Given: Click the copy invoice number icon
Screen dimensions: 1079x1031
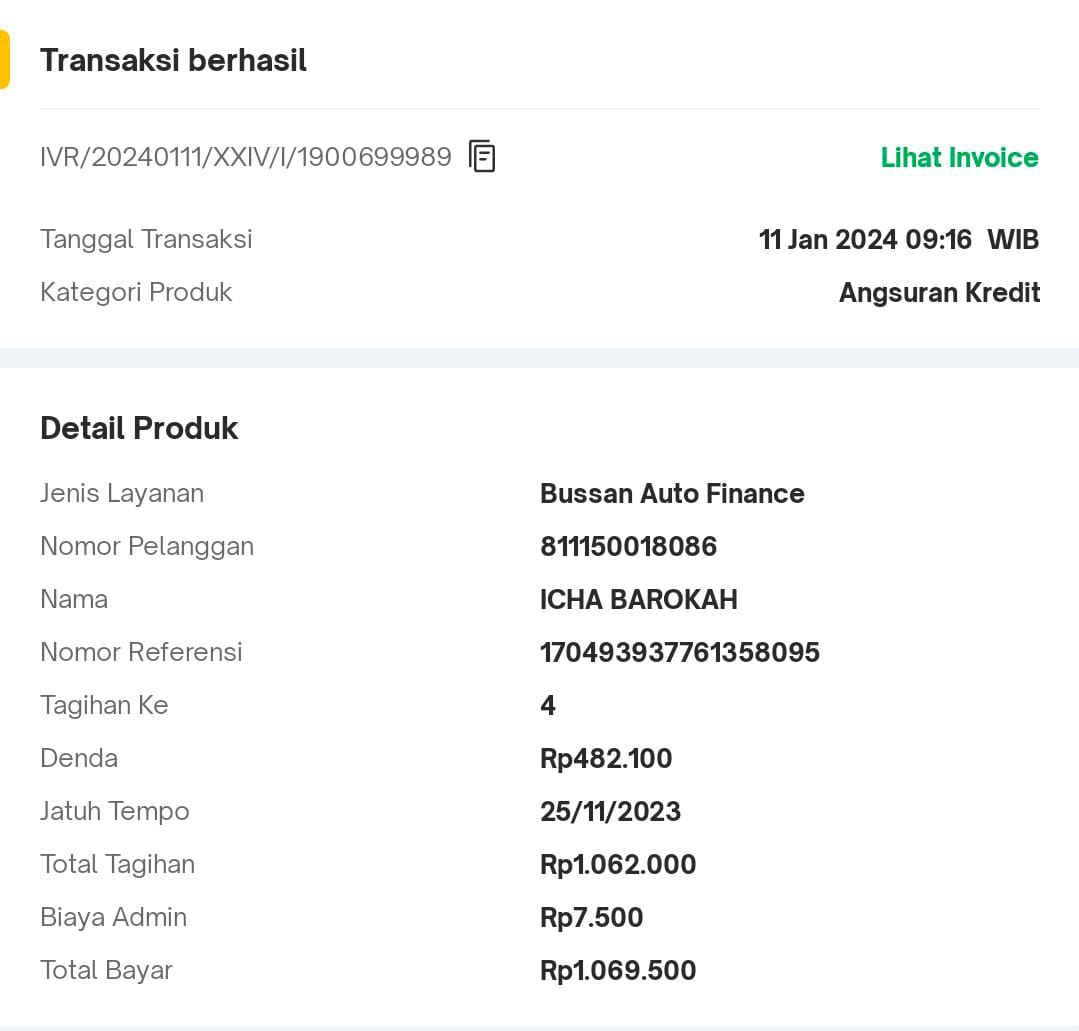Looking at the screenshot, I should (482, 157).
